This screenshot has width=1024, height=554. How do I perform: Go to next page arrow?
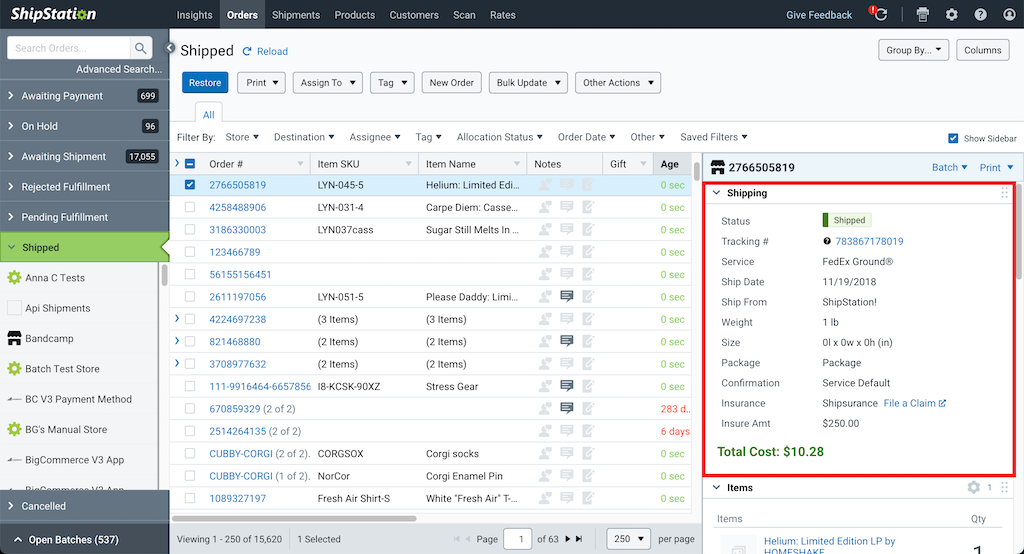568,539
